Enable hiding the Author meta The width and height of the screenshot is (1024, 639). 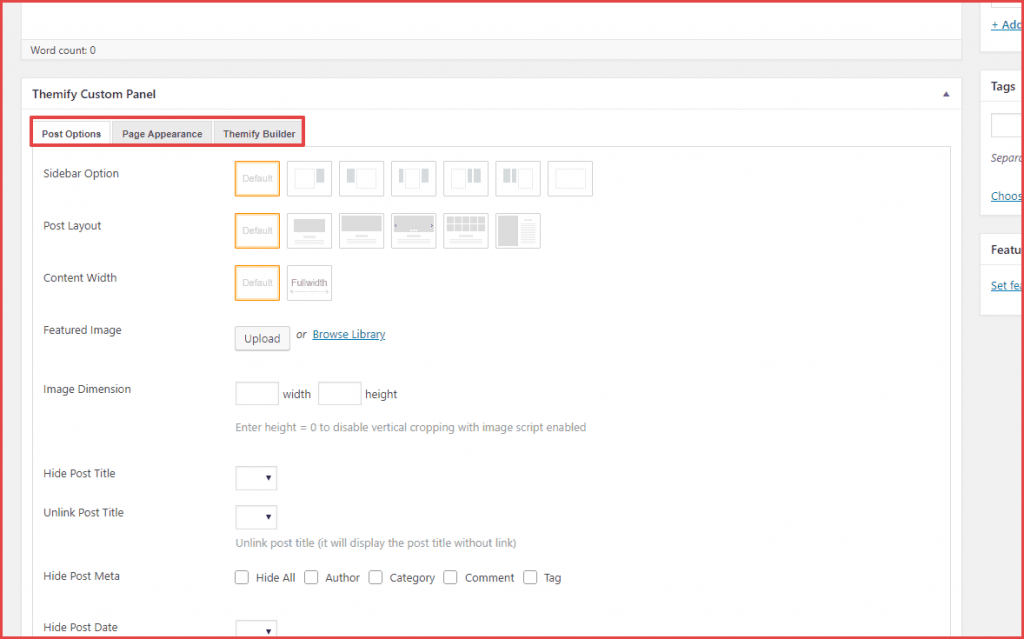click(311, 578)
